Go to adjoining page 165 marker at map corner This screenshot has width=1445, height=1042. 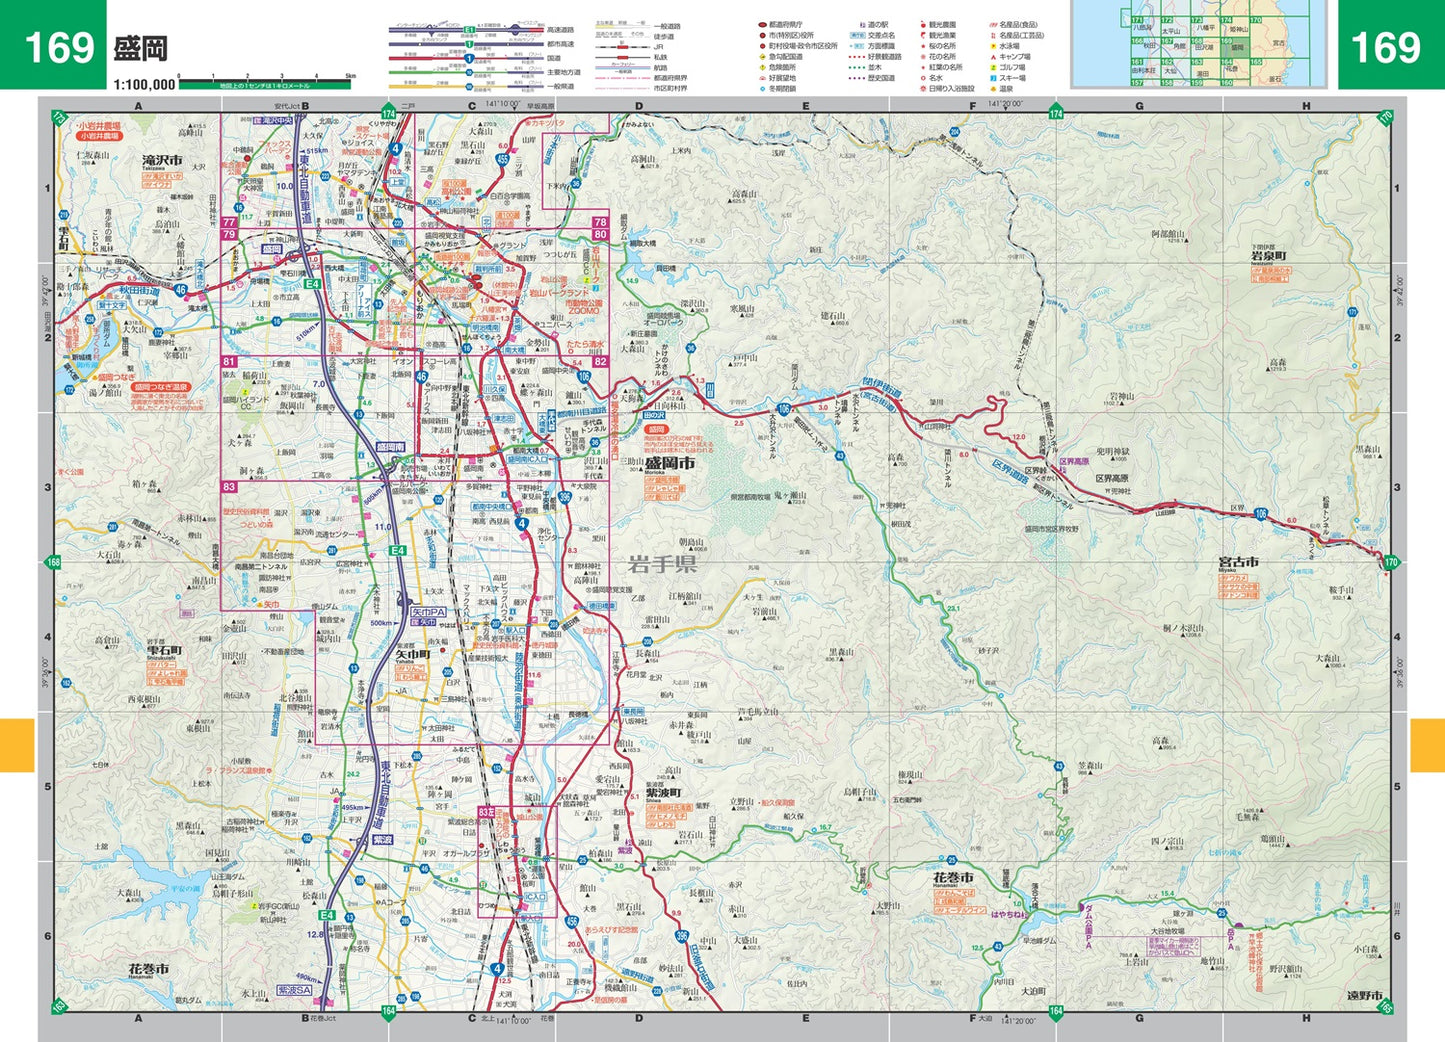pos(1386,1006)
